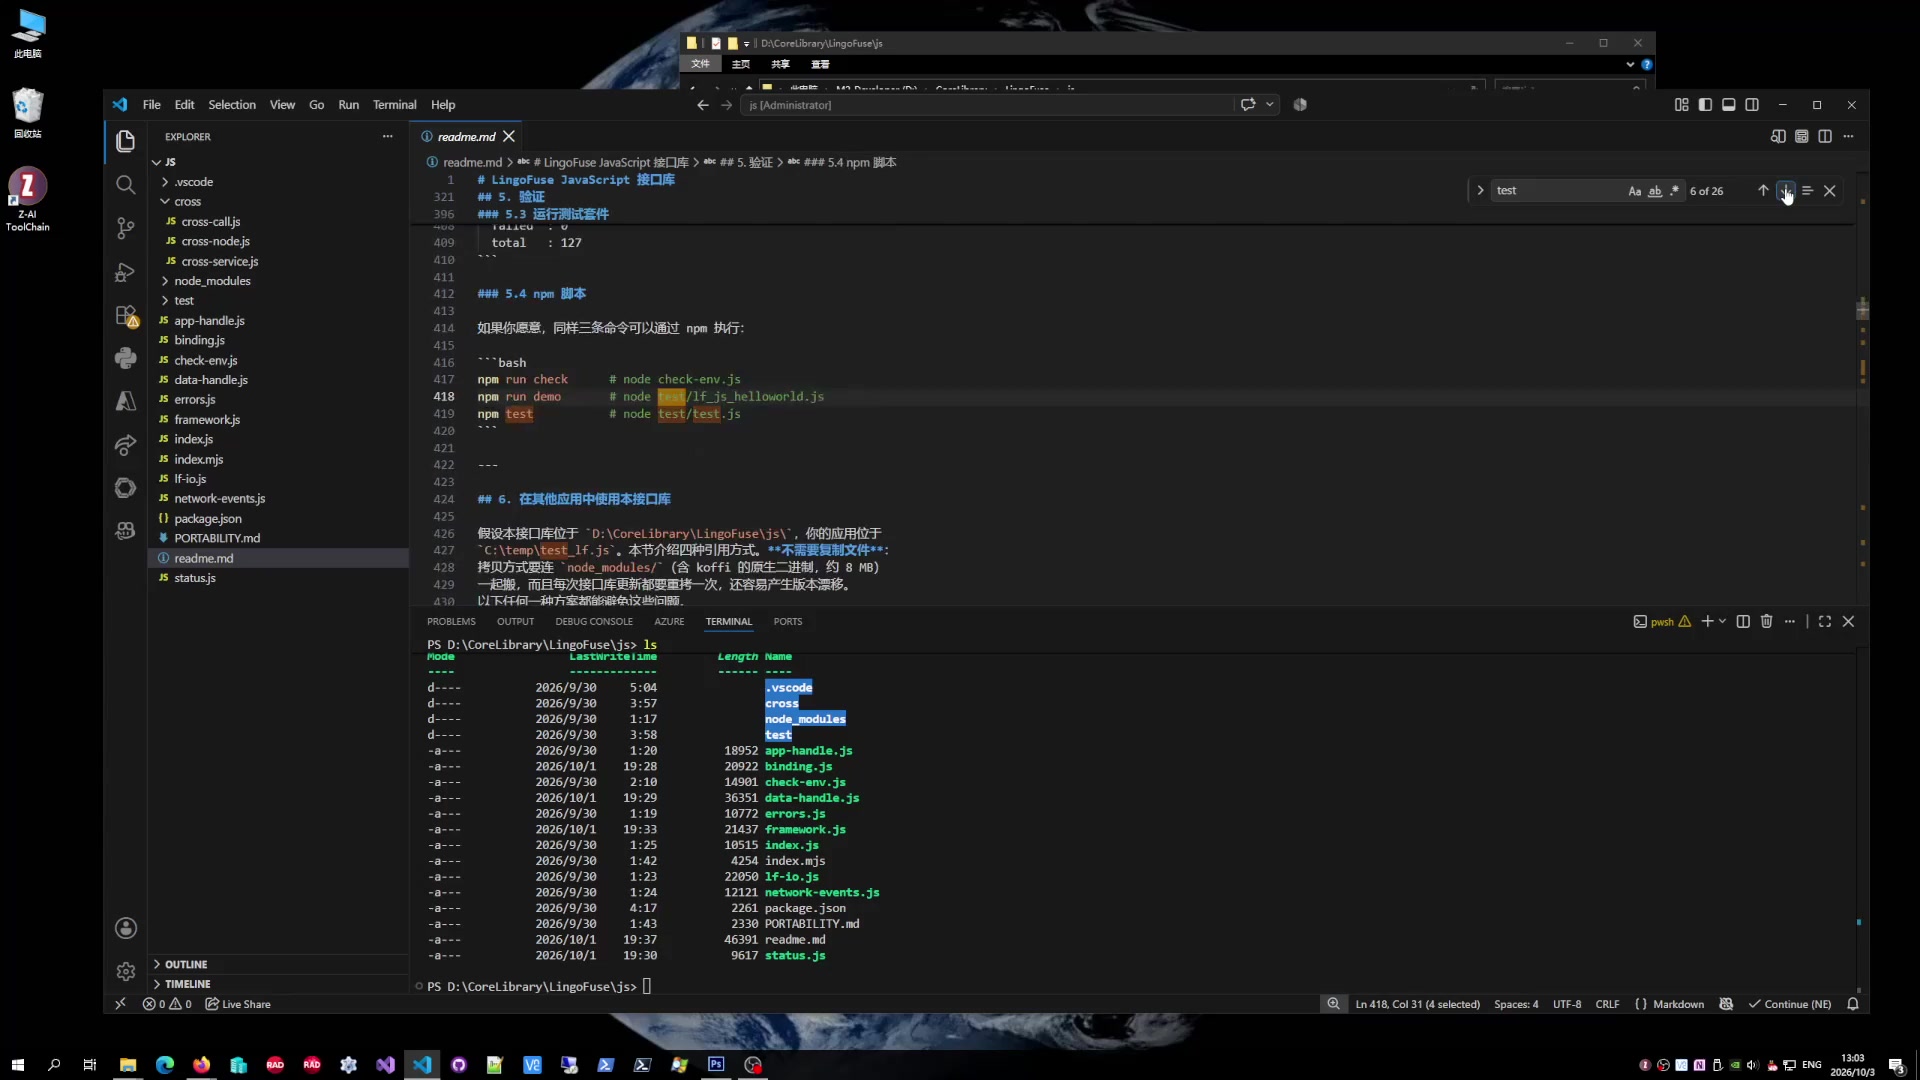Expand the .vscode folder
Screen dimensions: 1920x1080
pos(193,182)
